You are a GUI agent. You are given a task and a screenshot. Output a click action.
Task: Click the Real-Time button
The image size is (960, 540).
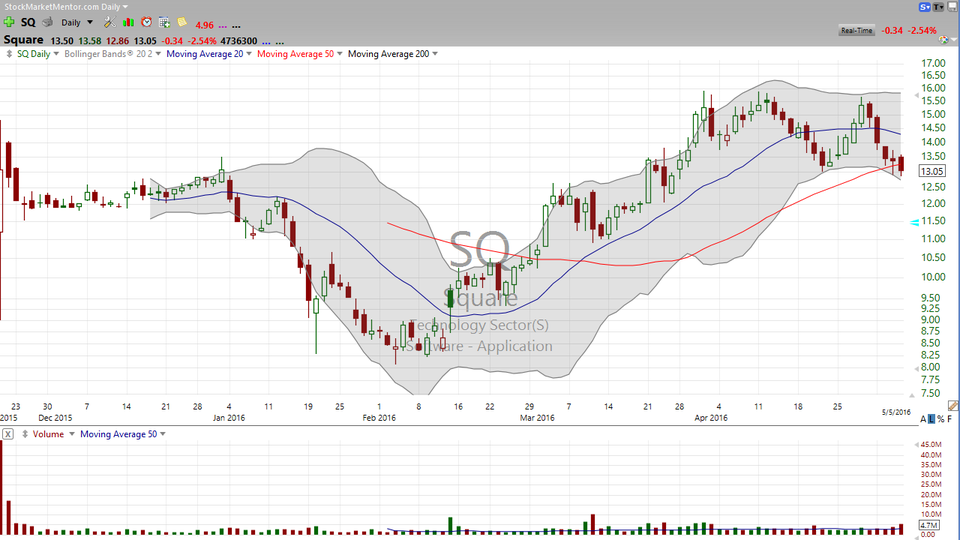(857, 31)
